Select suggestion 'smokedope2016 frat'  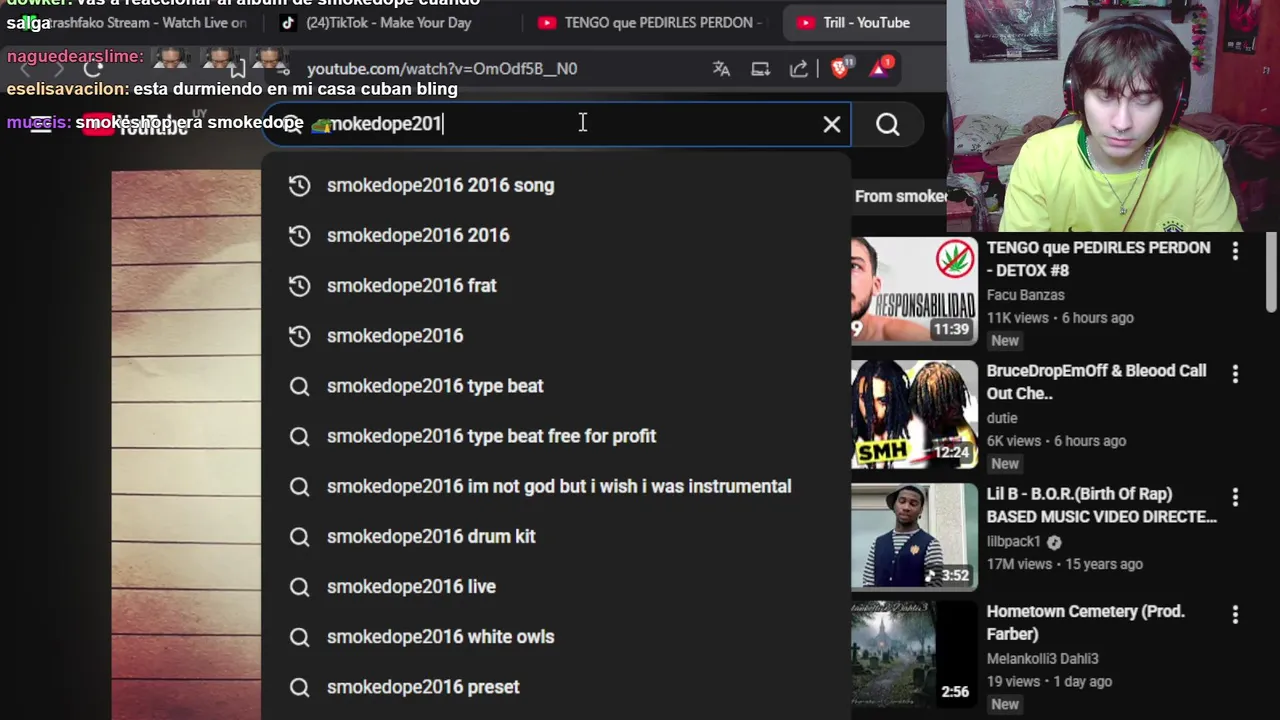[x=555, y=285]
